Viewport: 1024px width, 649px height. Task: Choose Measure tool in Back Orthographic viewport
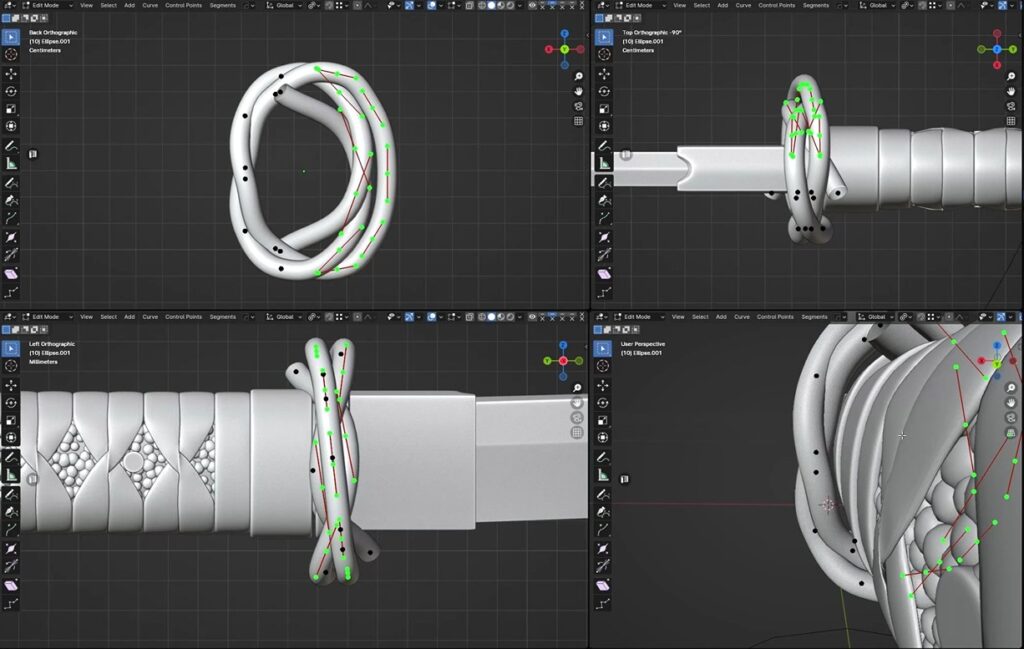[x=11, y=163]
